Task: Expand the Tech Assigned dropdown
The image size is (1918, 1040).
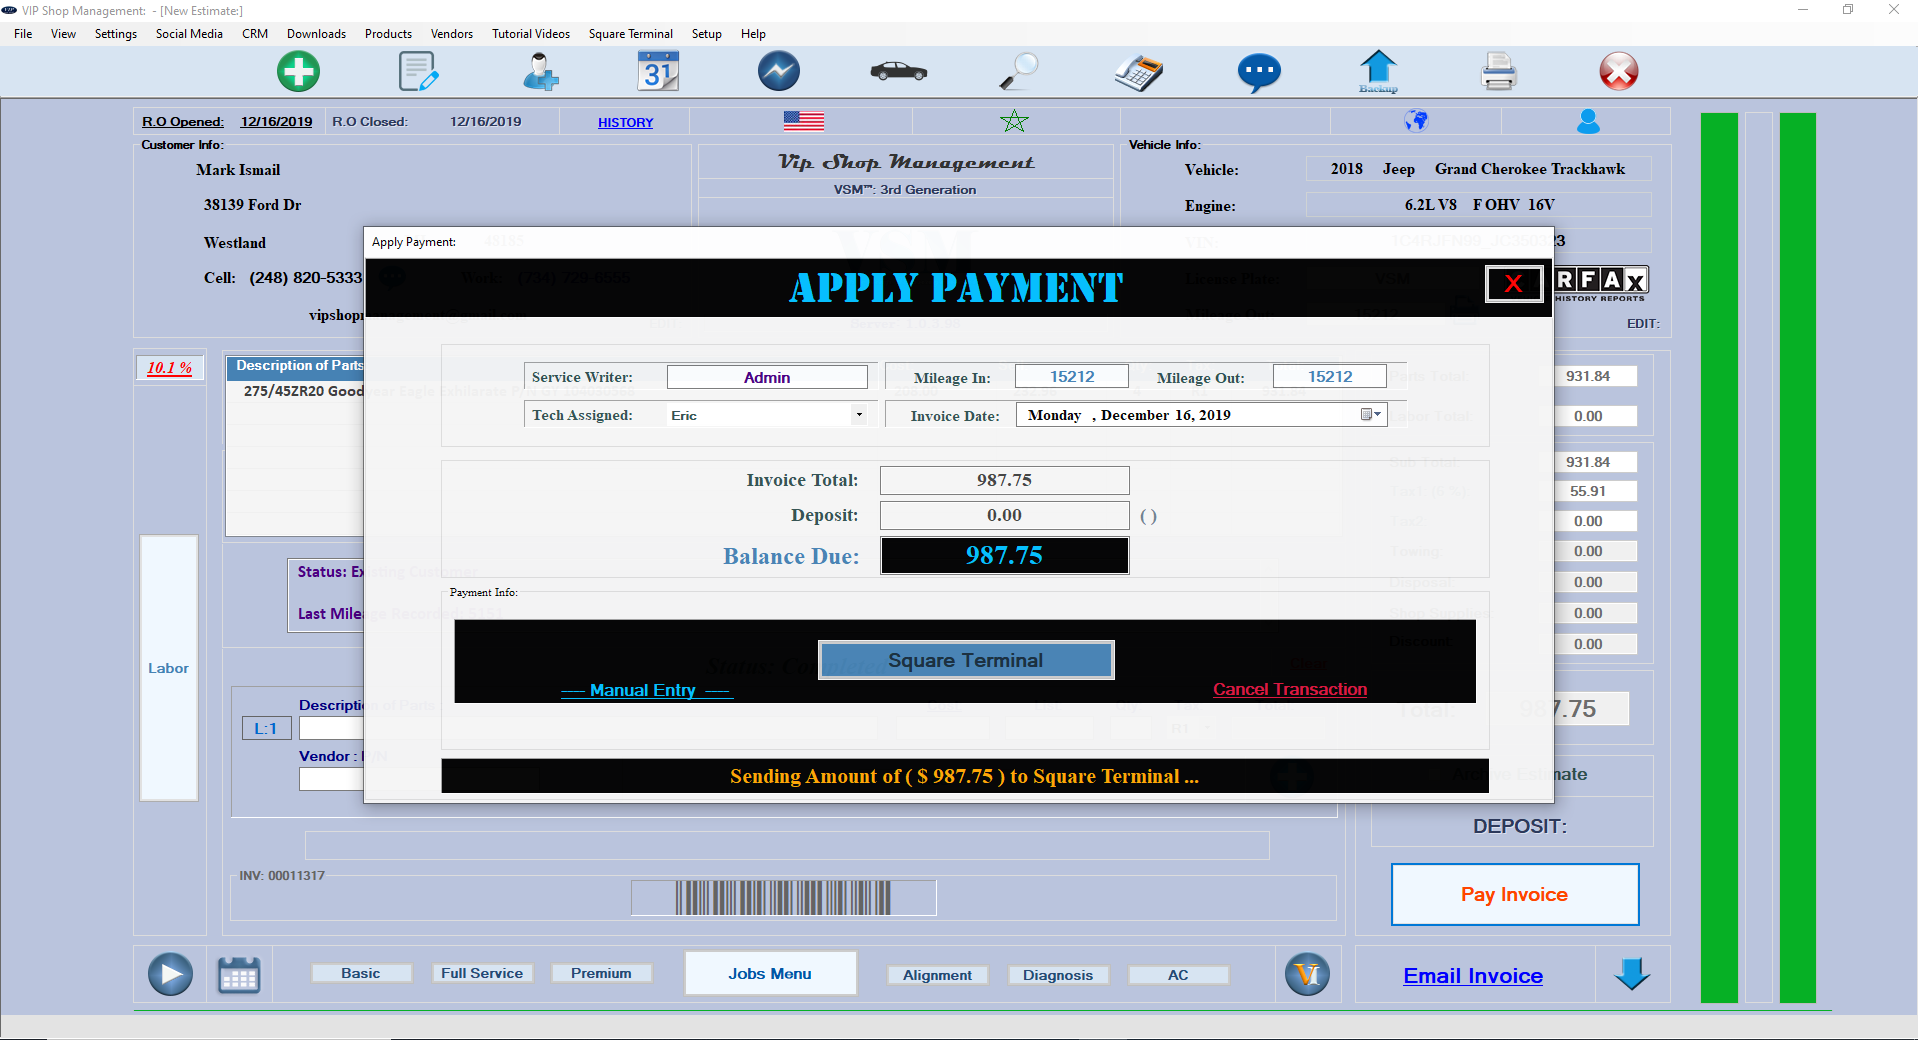Action: point(858,415)
